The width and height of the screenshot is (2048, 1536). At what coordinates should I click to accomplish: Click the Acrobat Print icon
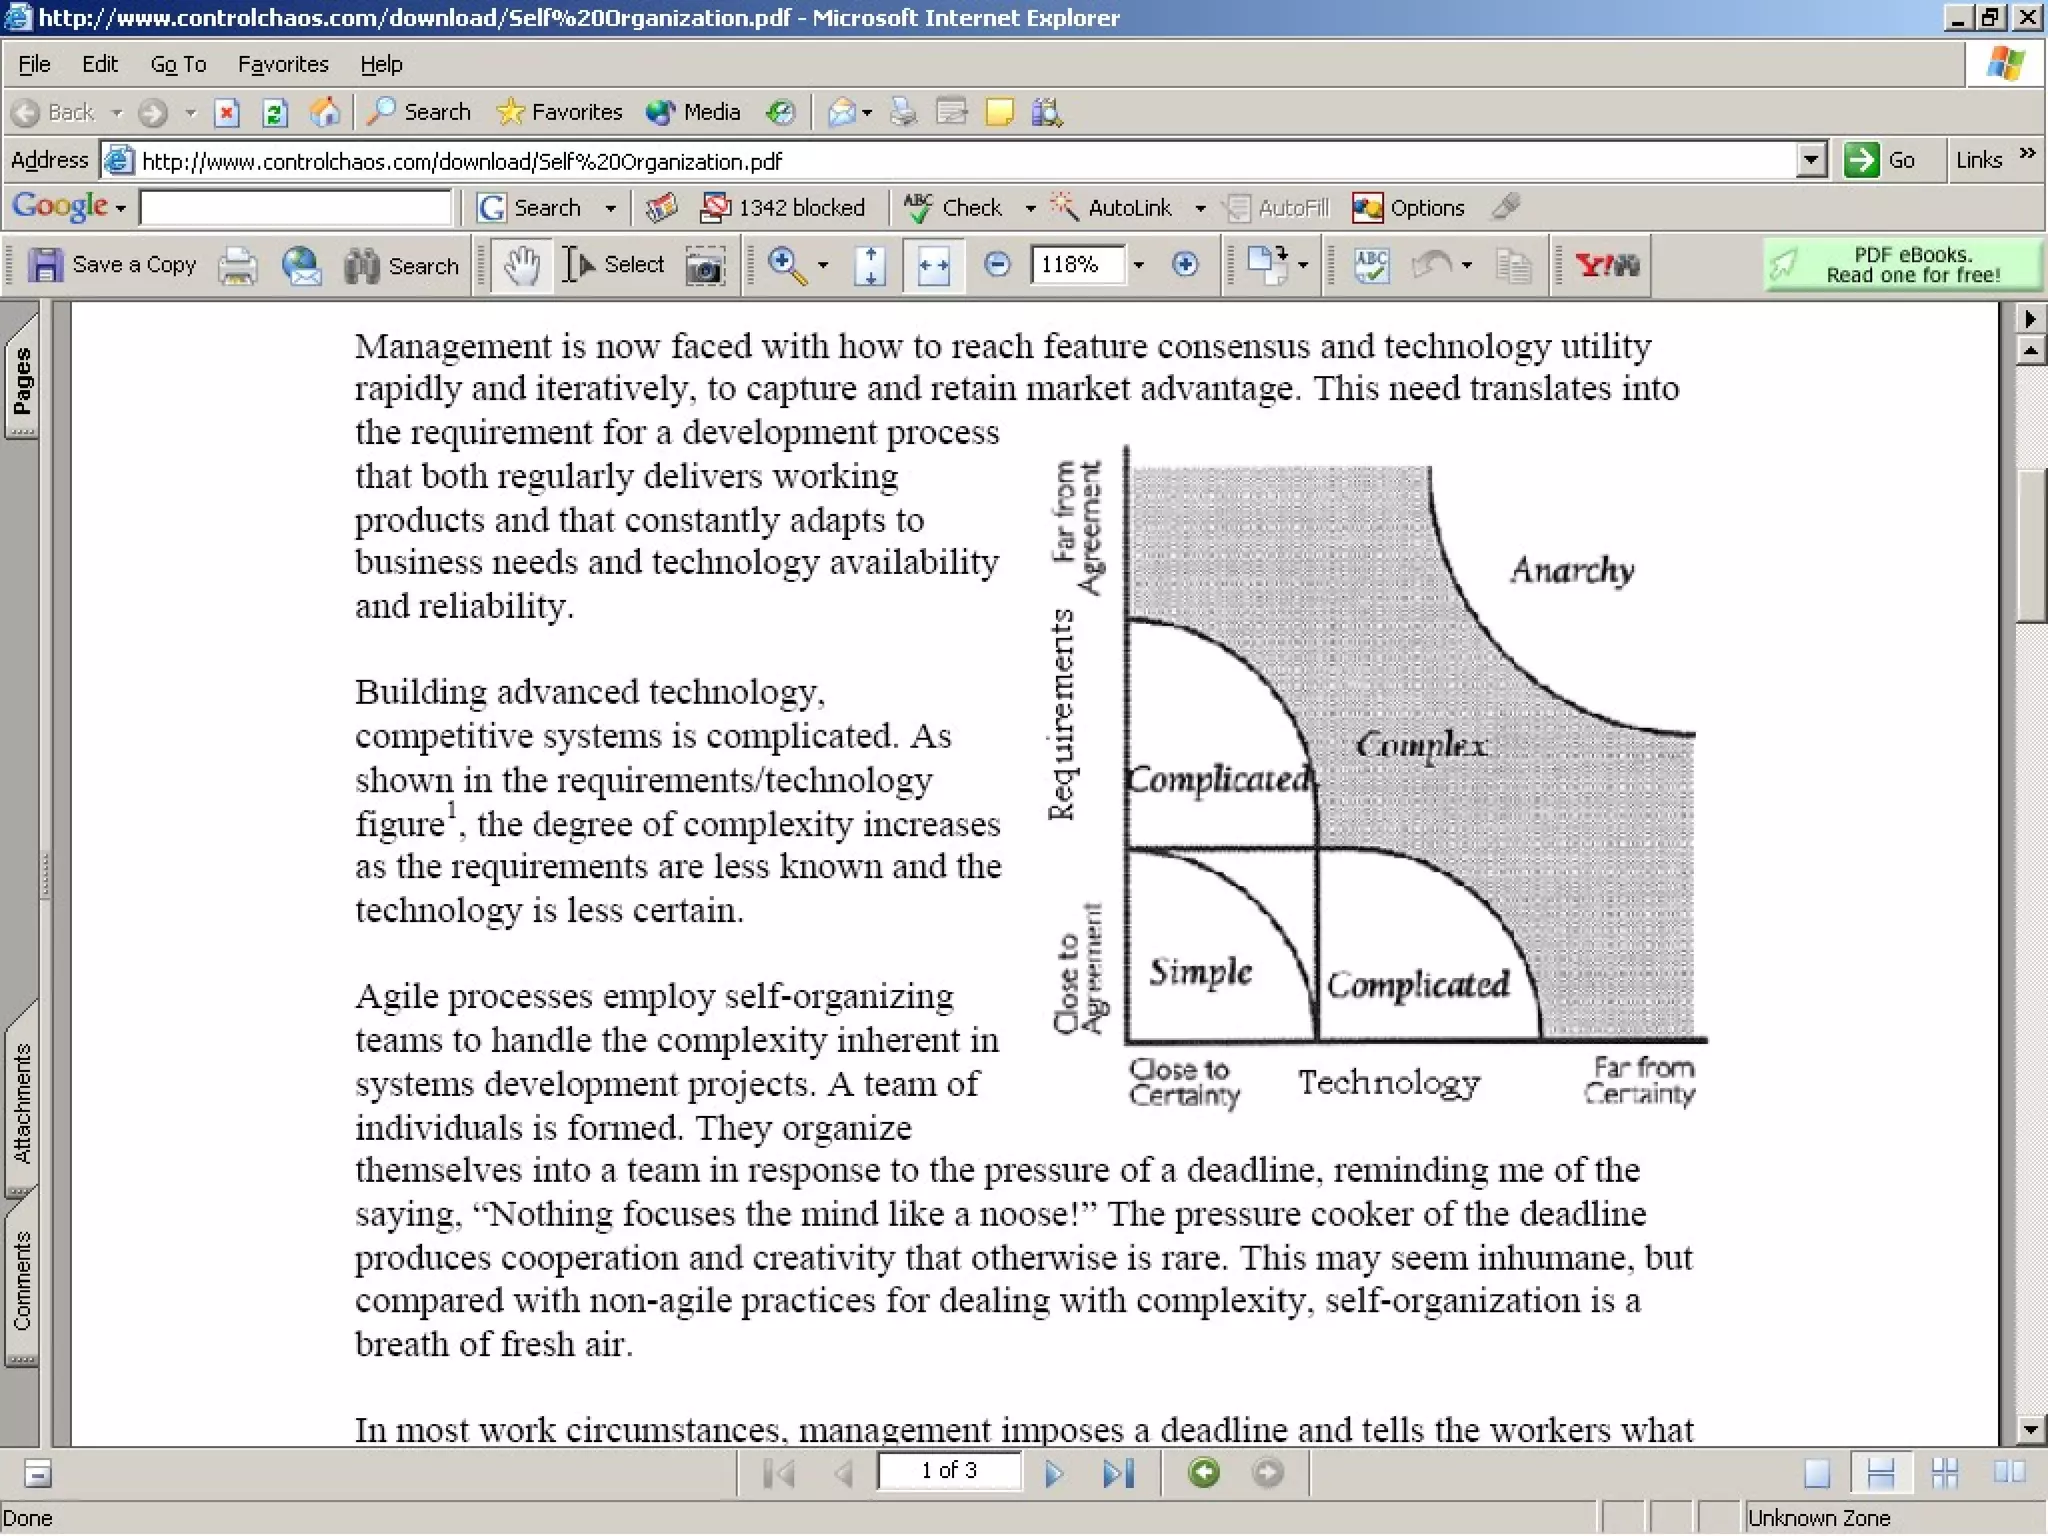pyautogui.click(x=238, y=266)
